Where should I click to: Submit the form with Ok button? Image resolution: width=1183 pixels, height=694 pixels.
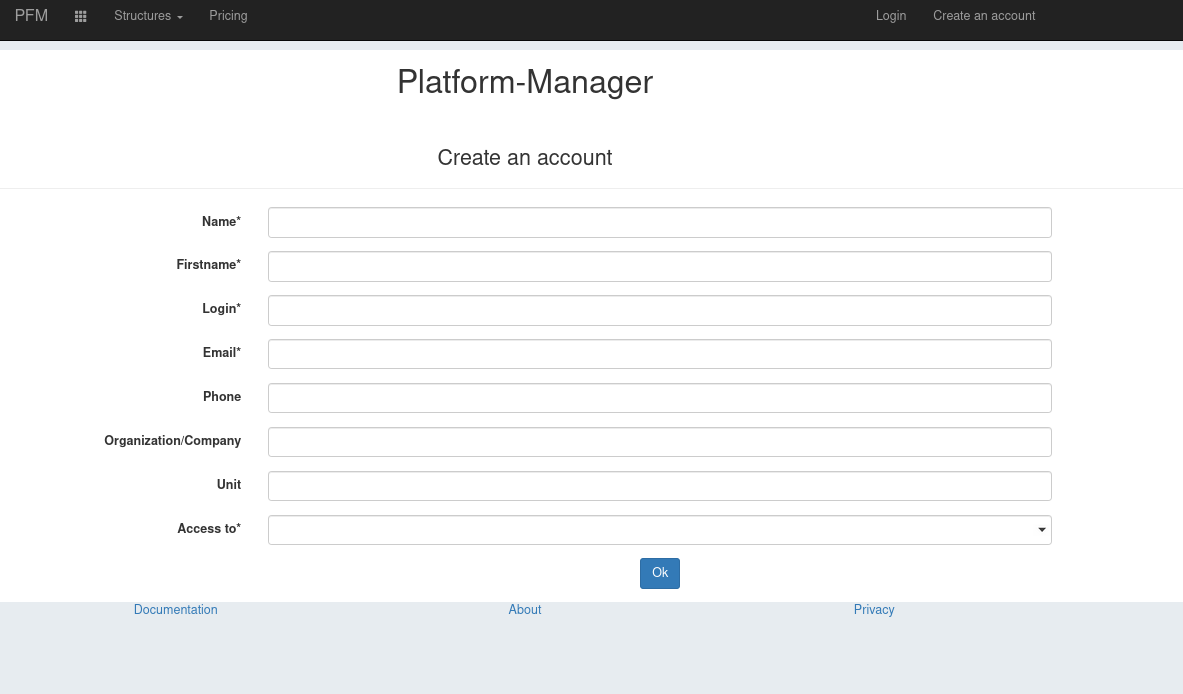(x=659, y=573)
